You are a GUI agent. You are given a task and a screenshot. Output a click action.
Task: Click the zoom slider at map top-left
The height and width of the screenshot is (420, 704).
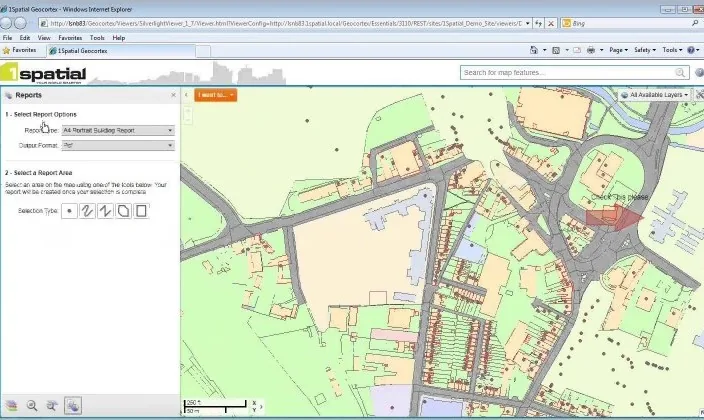(x=188, y=114)
